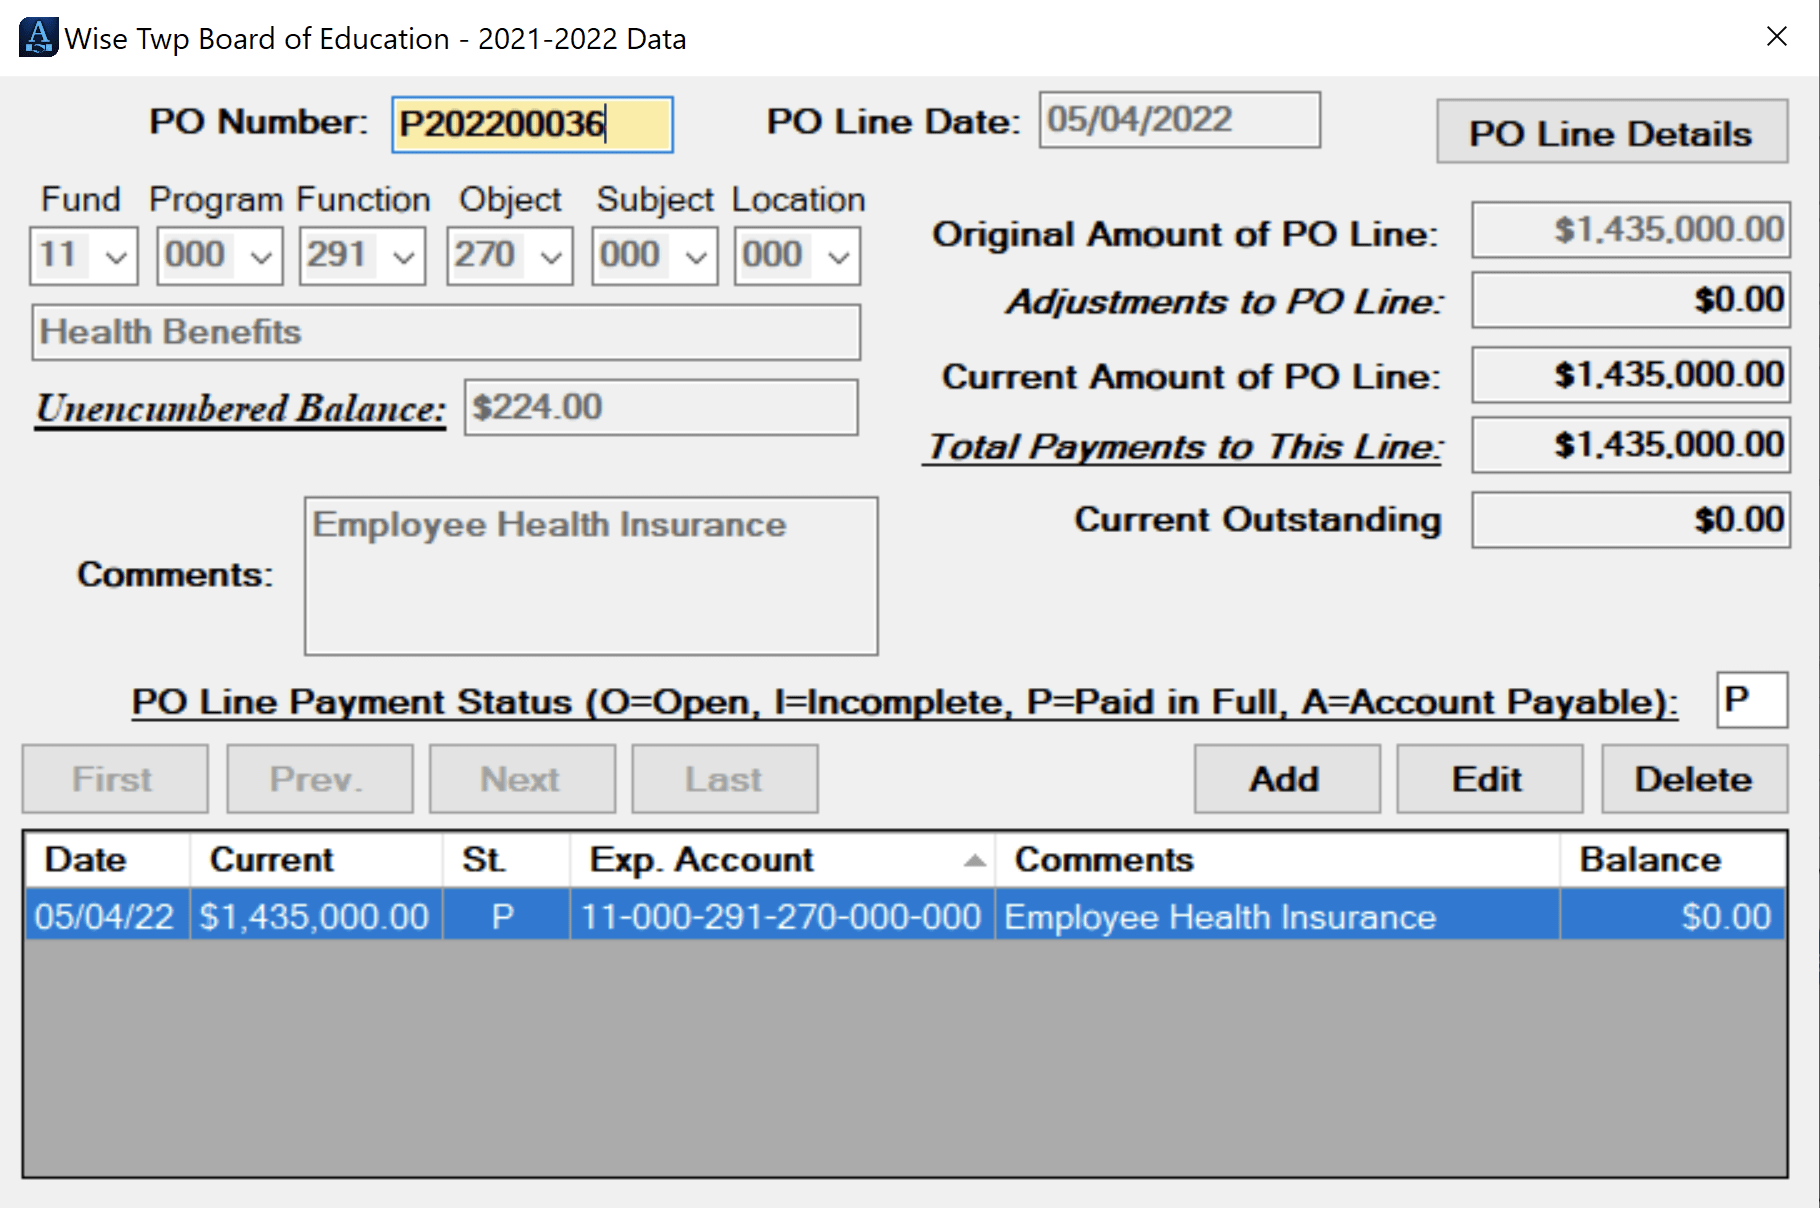This screenshot has width=1820, height=1208.
Task: Expand the Function code dropdown
Action: (404, 255)
